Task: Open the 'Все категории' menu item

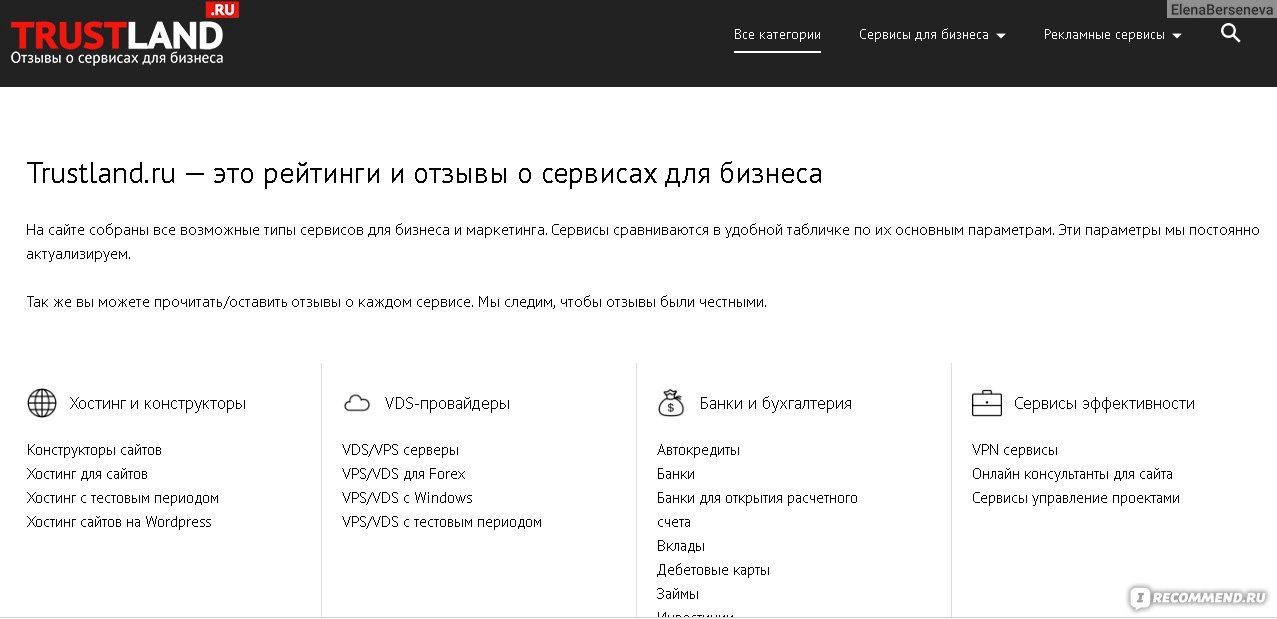Action: pyautogui.click(x=777, y=35)
